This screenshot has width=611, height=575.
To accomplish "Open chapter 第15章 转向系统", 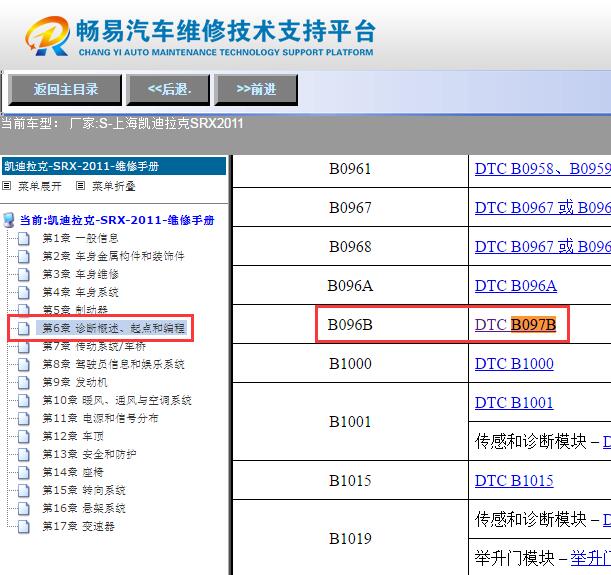I will [x=84, y=490].
